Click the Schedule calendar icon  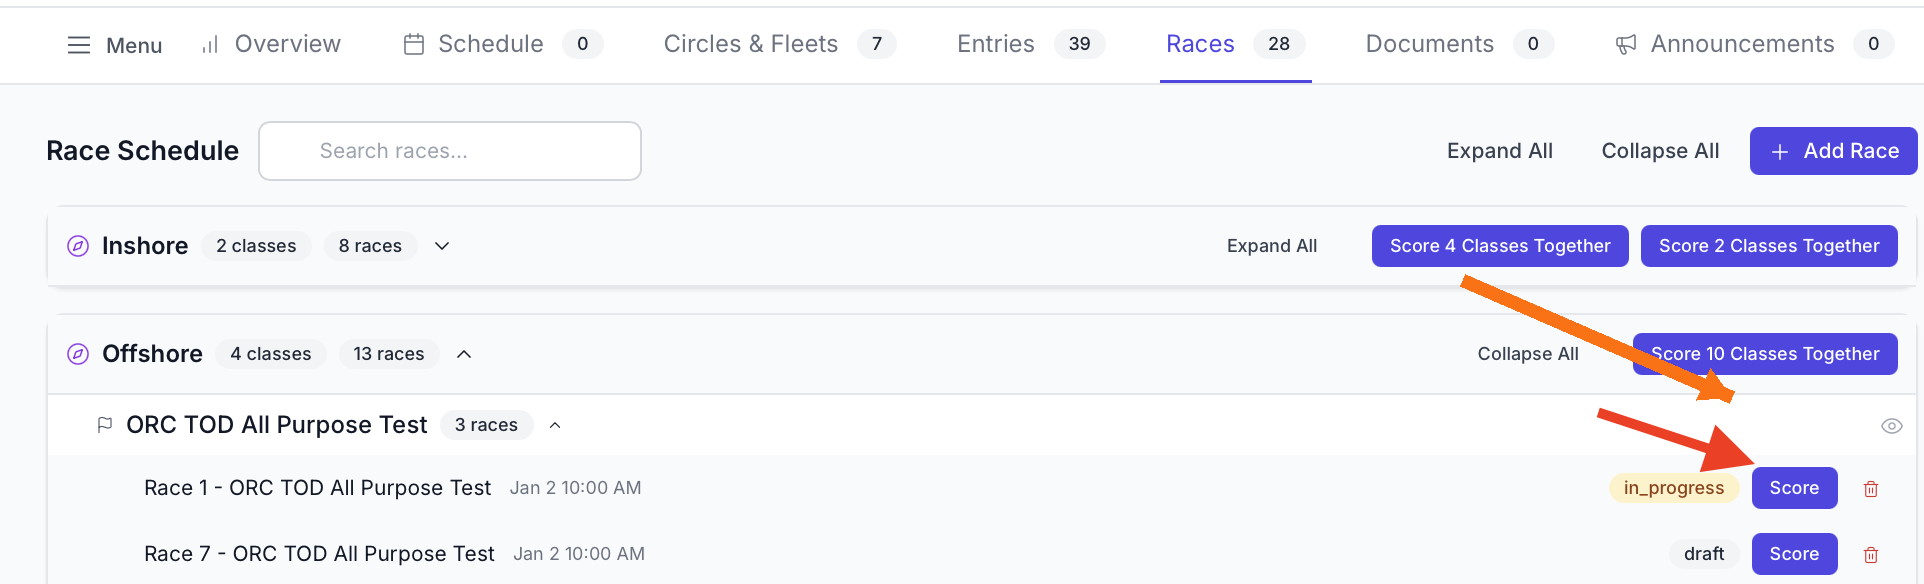[413, 44]
